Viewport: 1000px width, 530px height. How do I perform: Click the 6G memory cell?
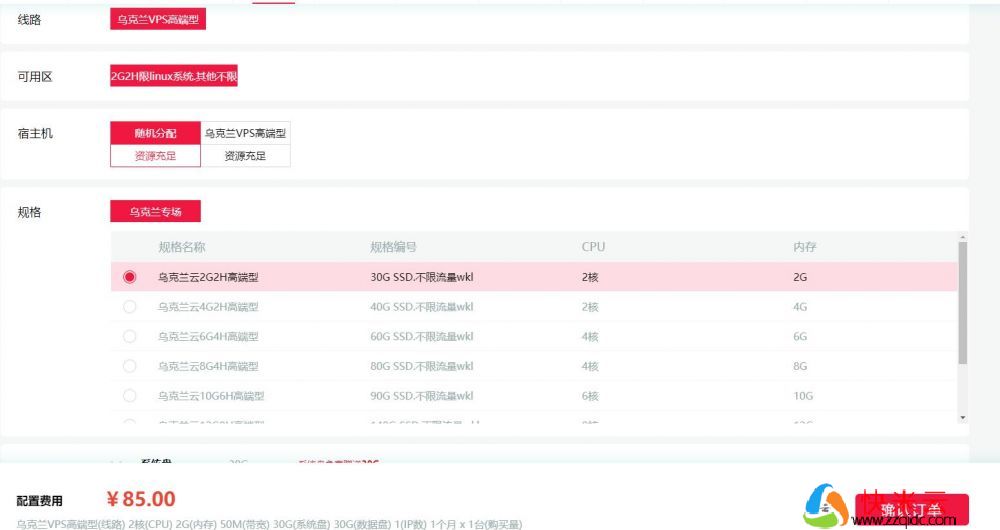point(800,336)
